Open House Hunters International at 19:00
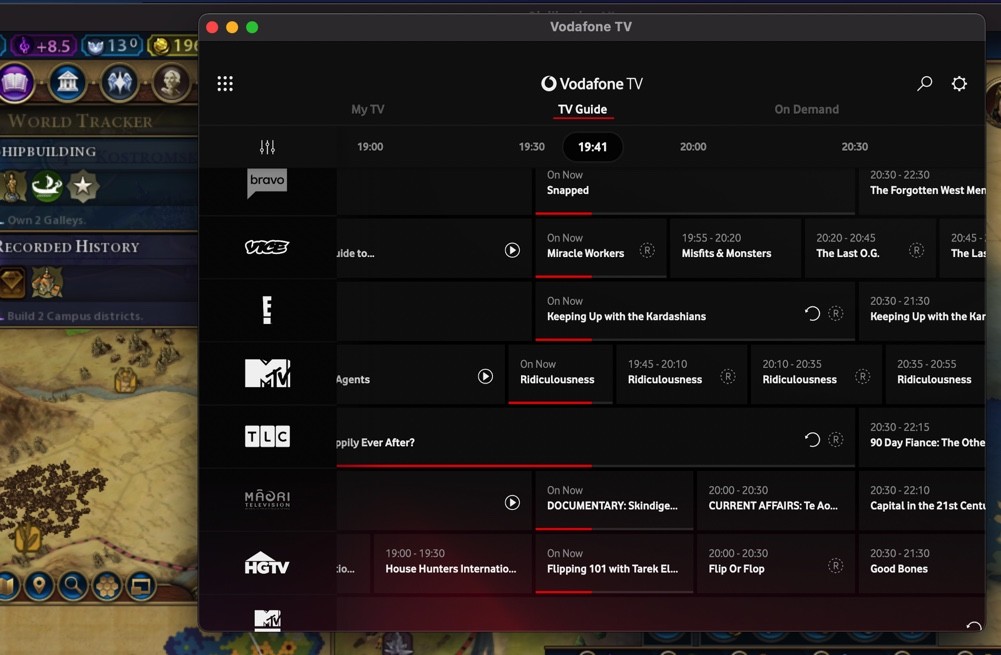 (x=453, y=562)
